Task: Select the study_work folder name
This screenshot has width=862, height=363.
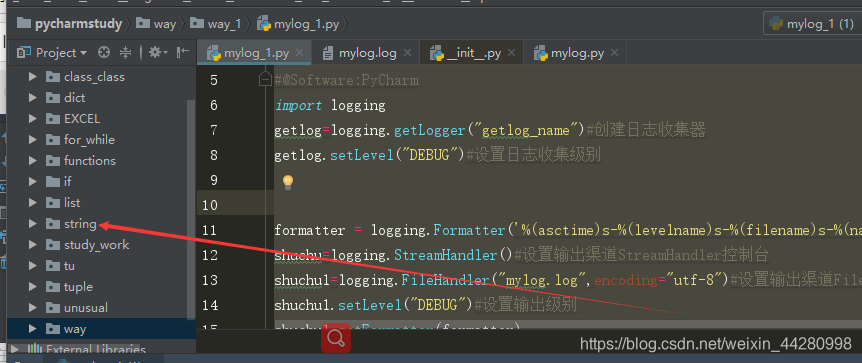Action: coord(96,245)
